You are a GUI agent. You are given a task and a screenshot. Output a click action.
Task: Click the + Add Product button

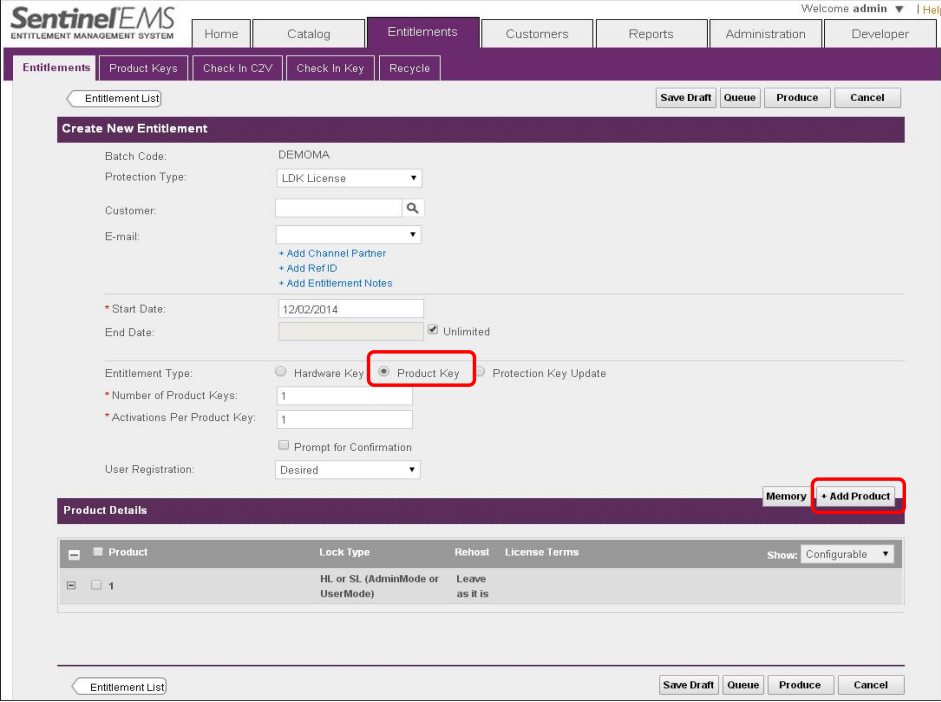(x=856, y=496)
